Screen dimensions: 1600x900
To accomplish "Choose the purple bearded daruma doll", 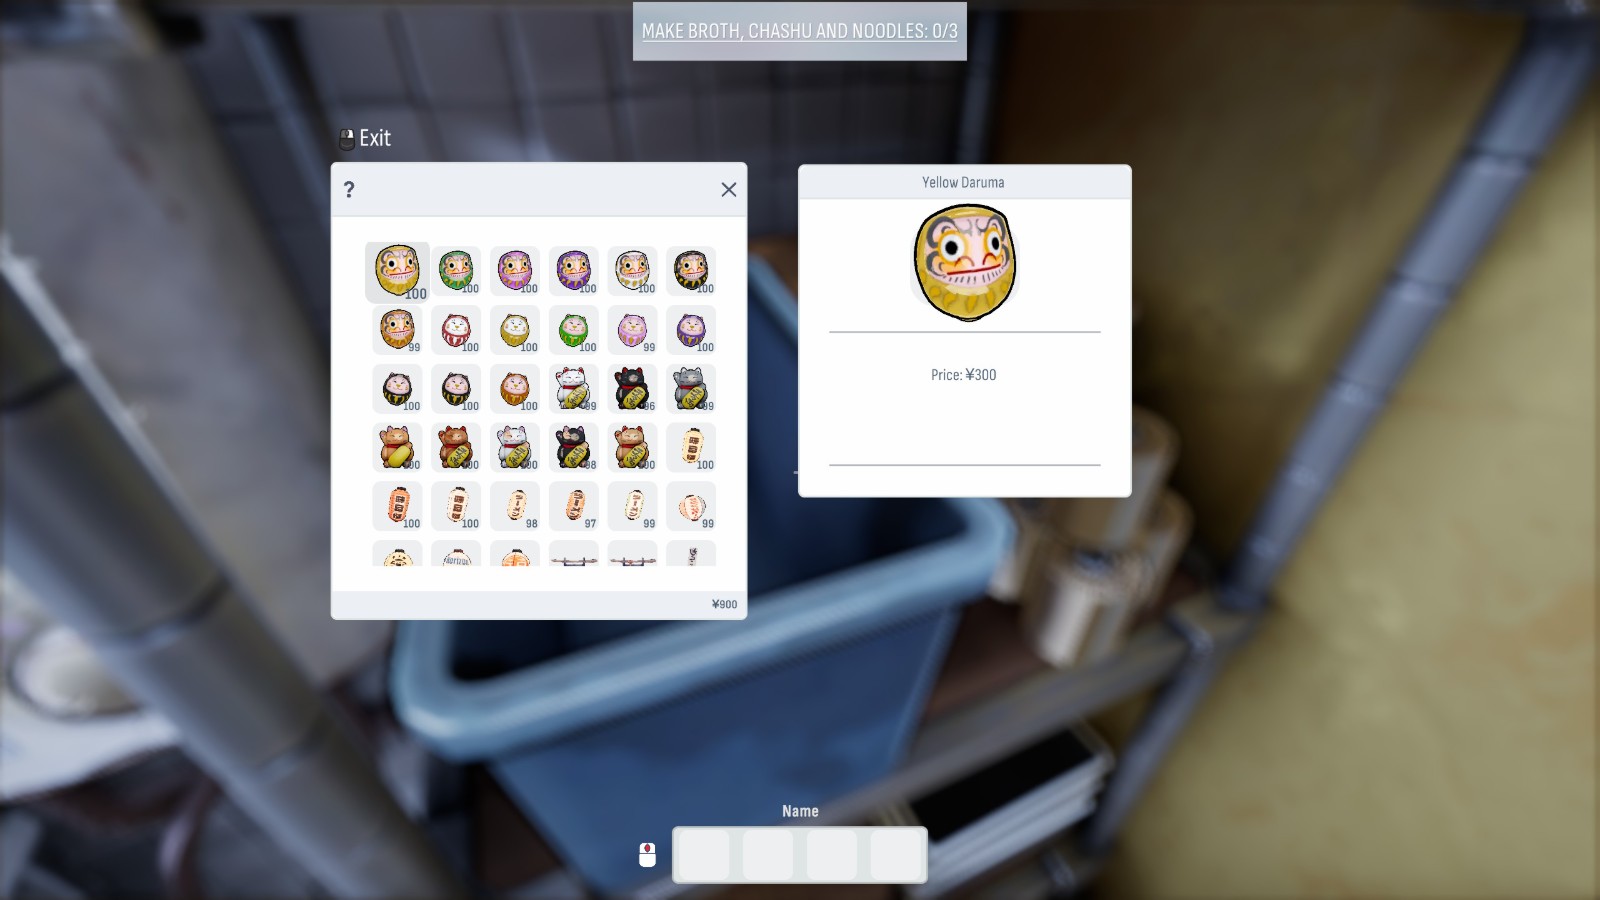I will point(574,271).
